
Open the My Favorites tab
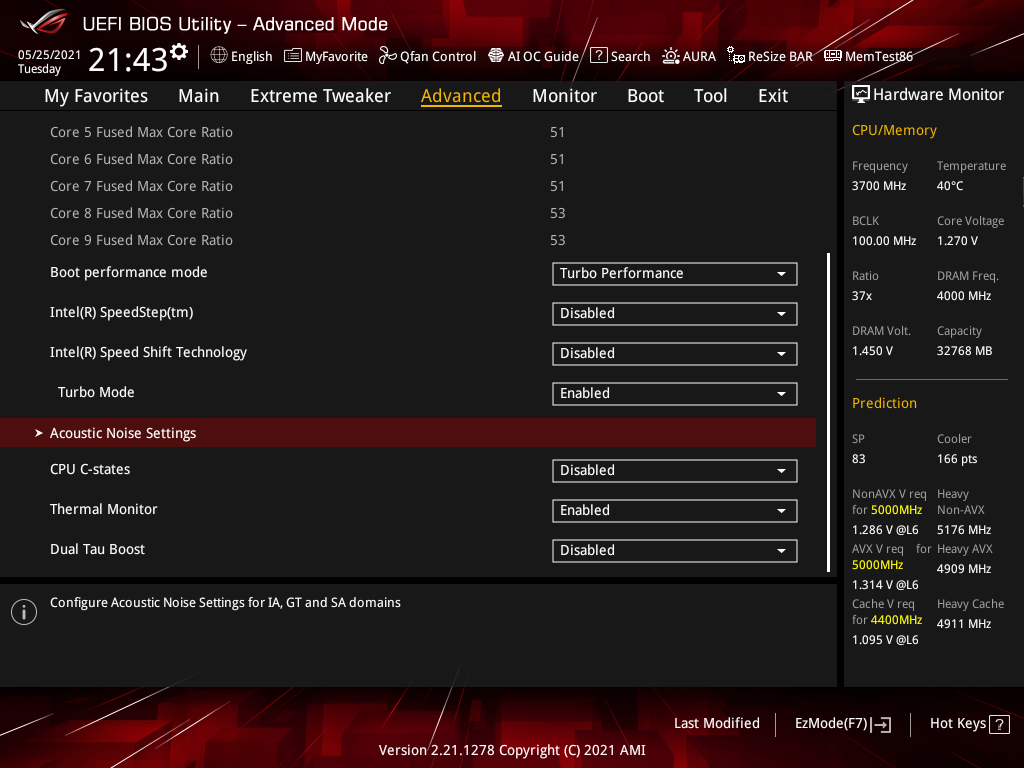click(x=96, y=96)
